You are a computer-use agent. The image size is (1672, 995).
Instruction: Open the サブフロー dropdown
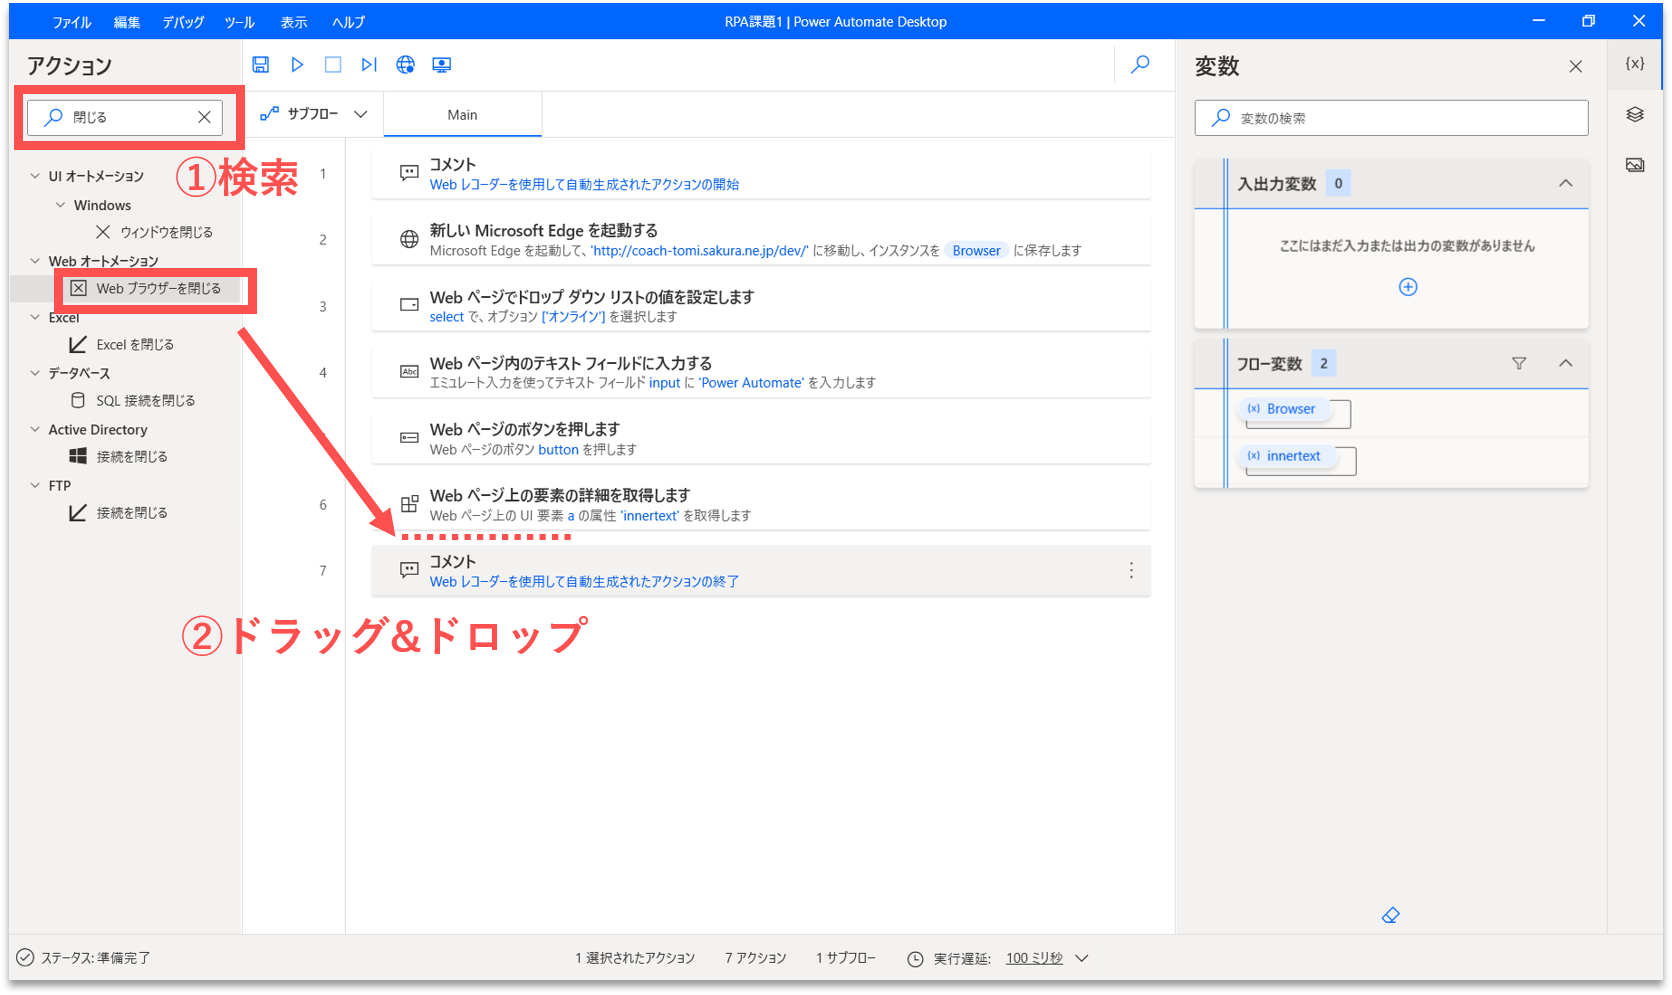314,114
